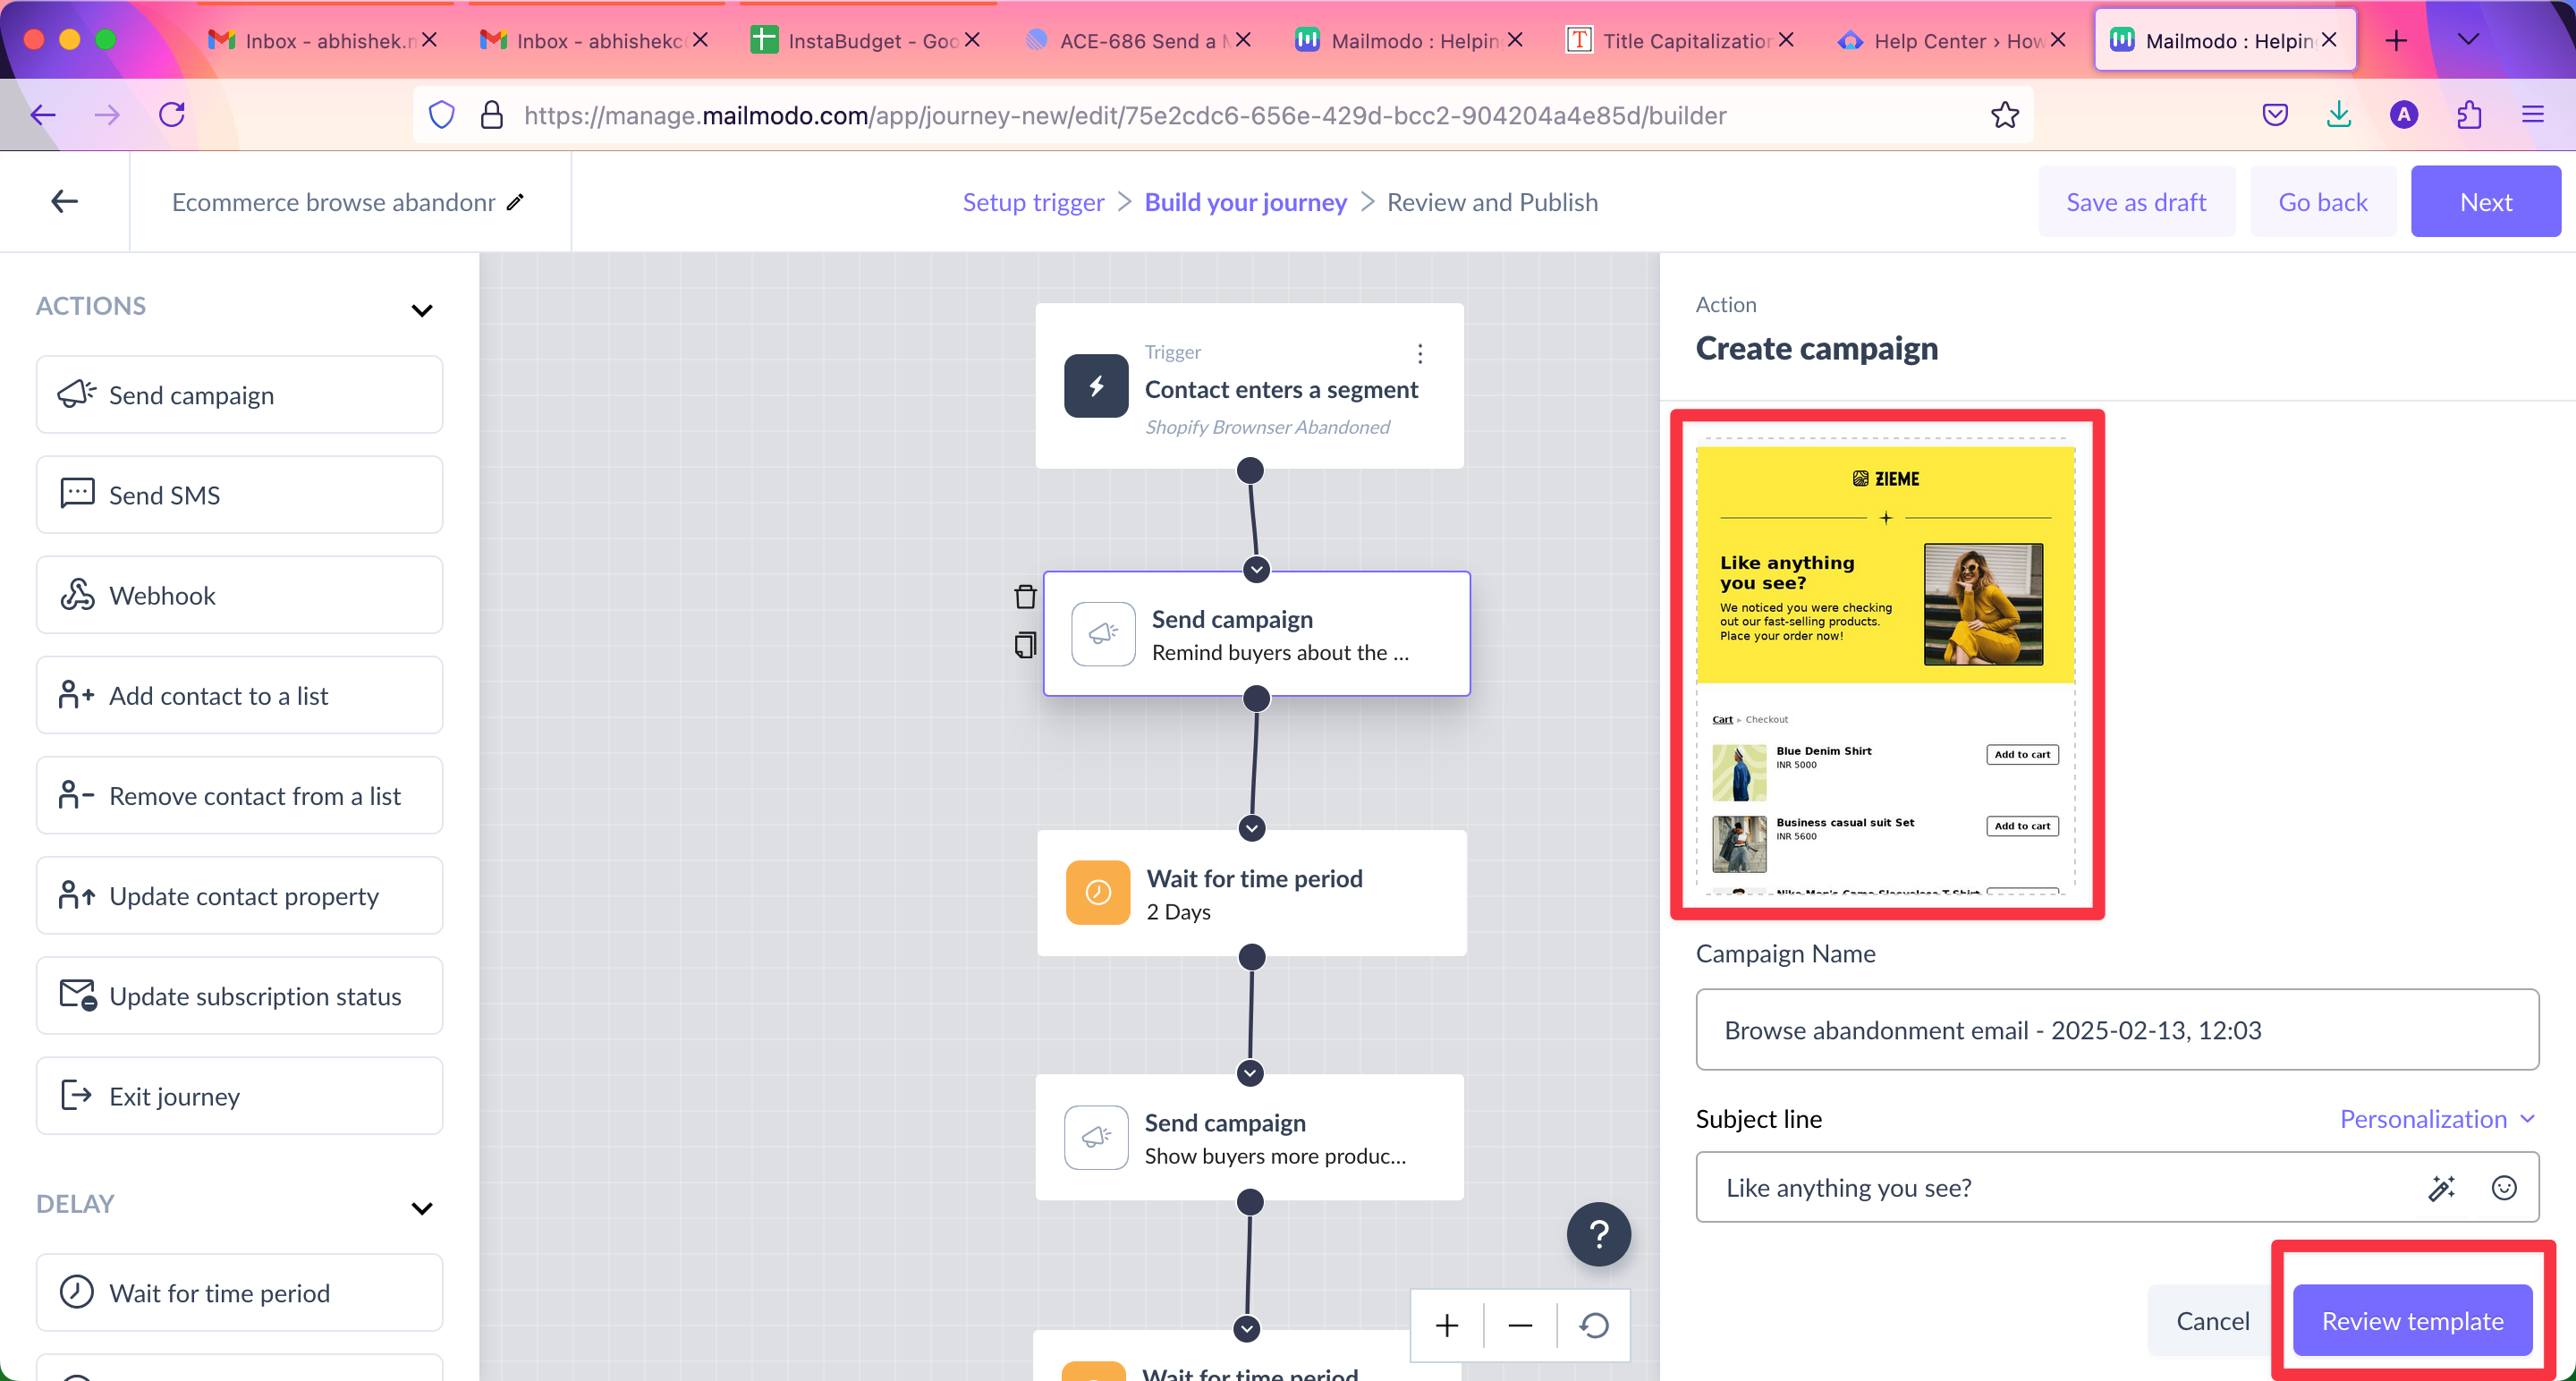Go back using the arrow beside journey name

(x=64, y=201)
